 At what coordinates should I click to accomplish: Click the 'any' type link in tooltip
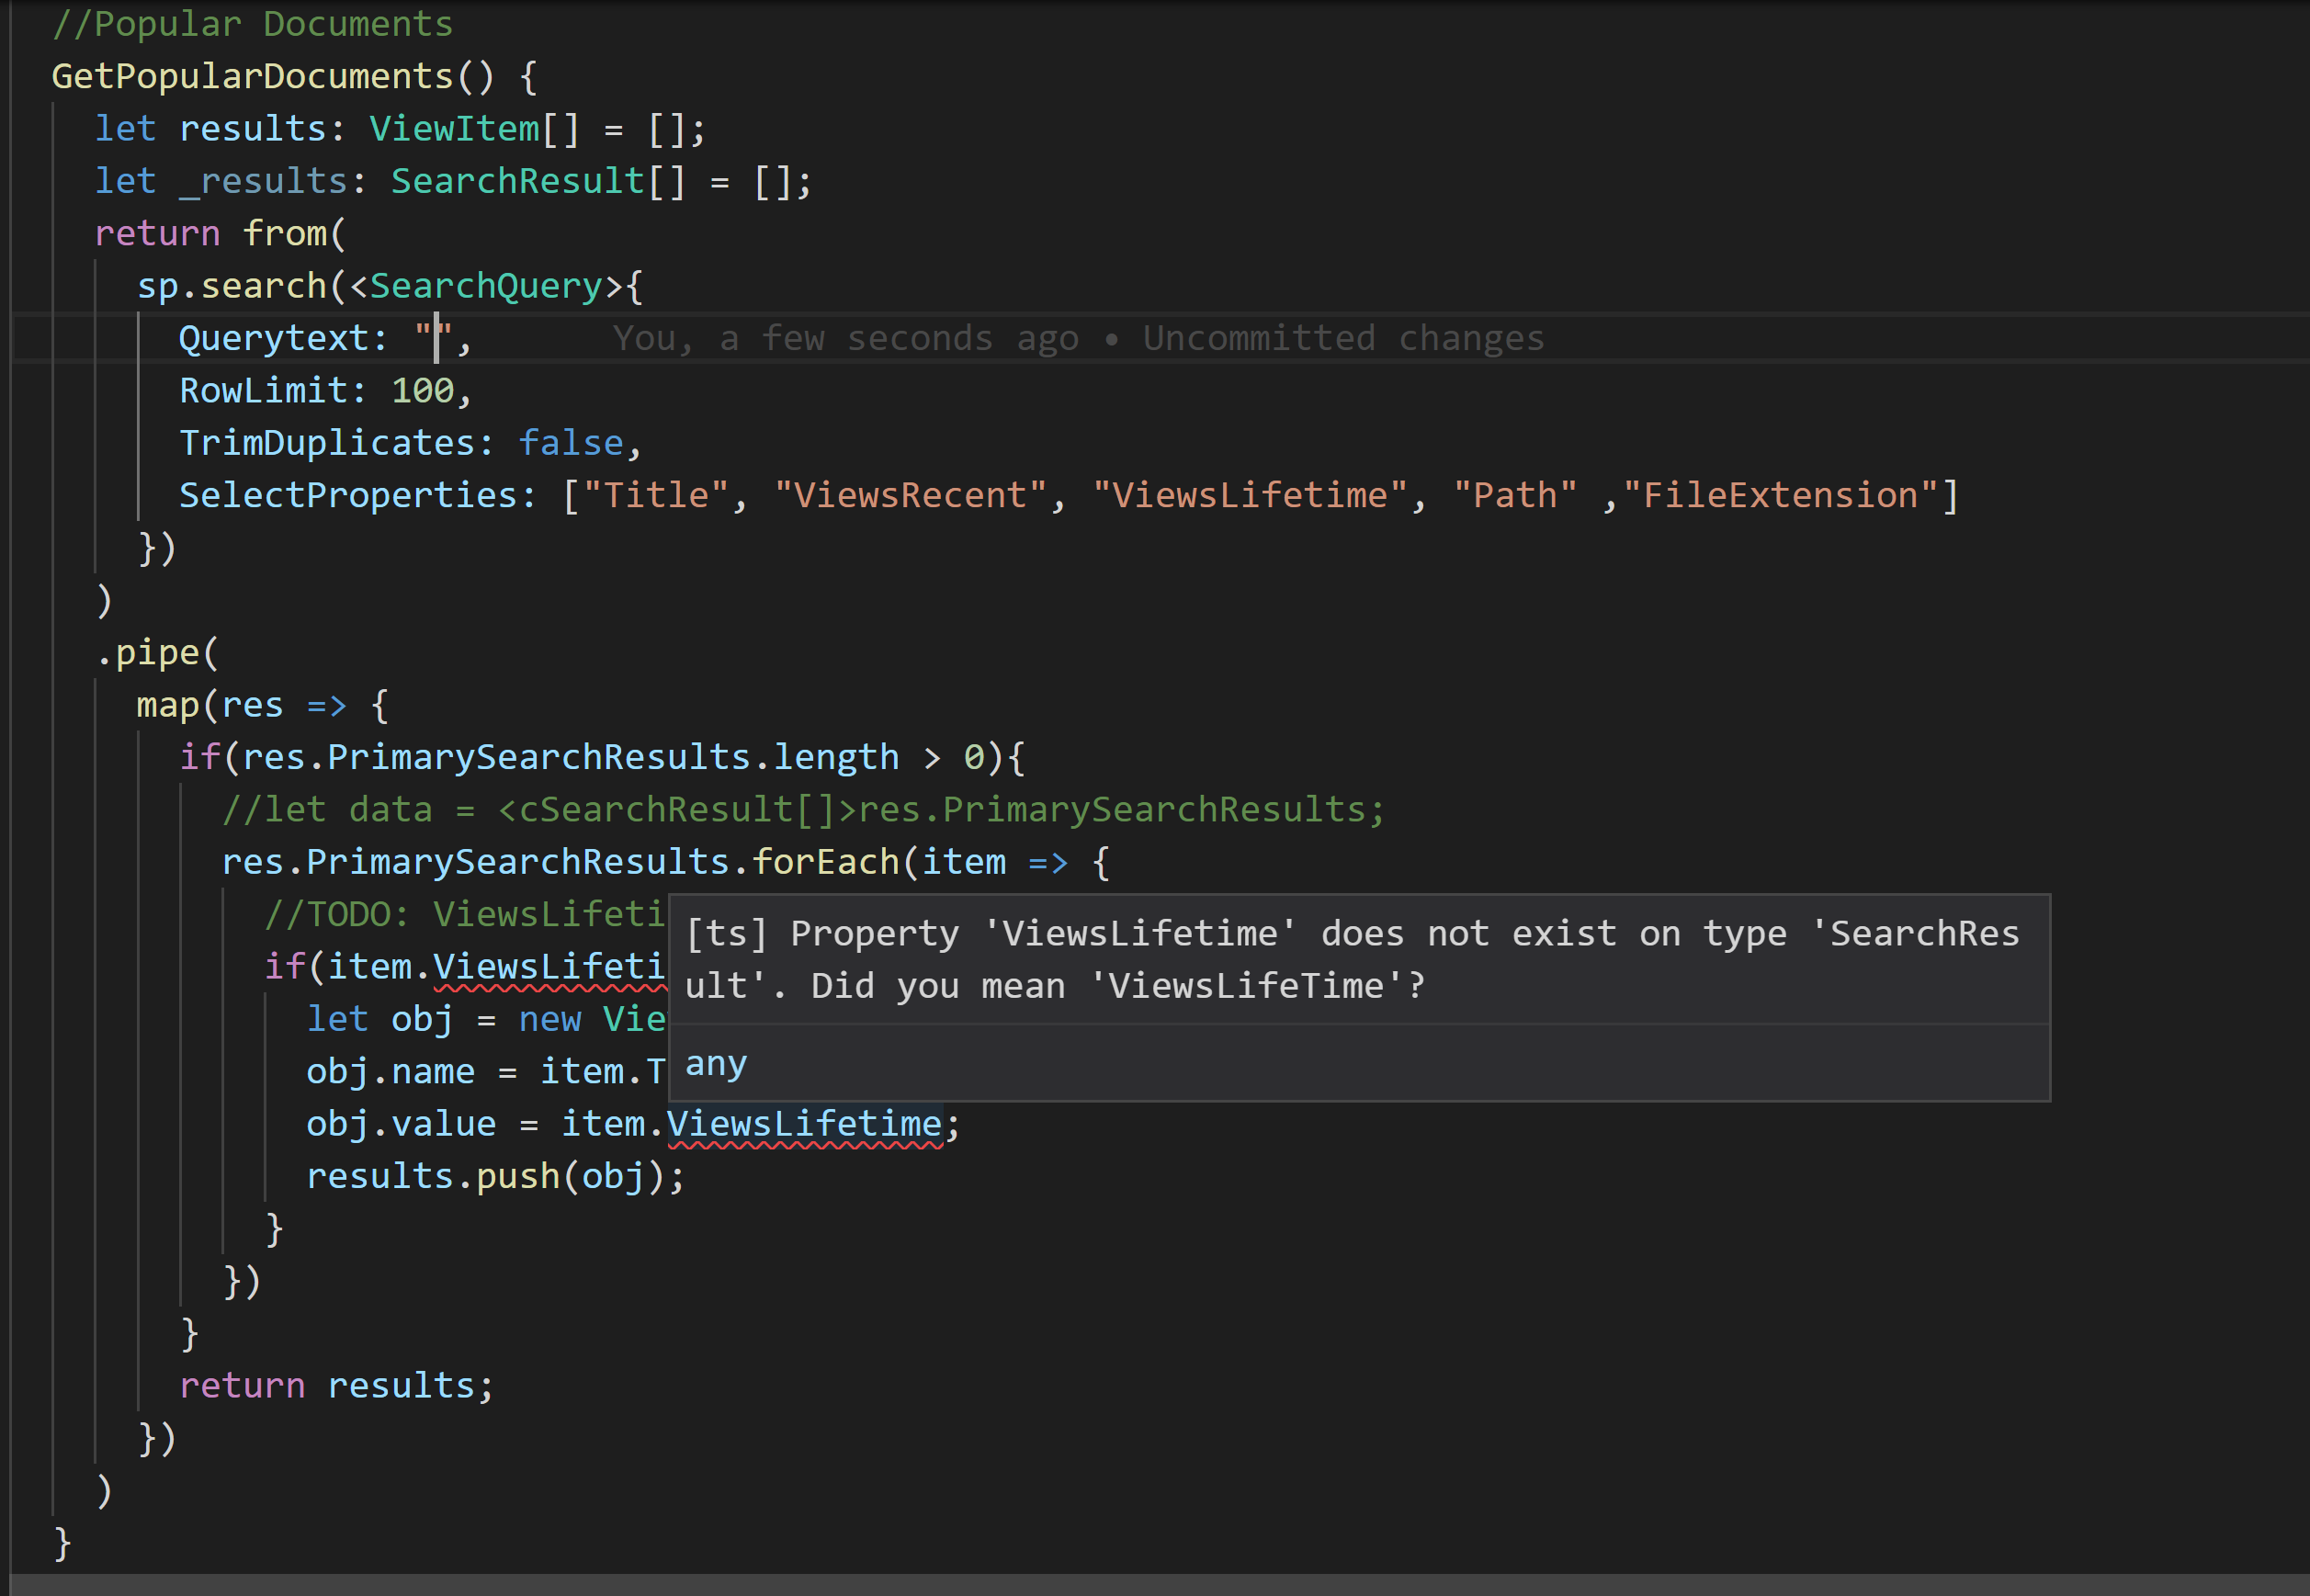tap(714, 1063)
